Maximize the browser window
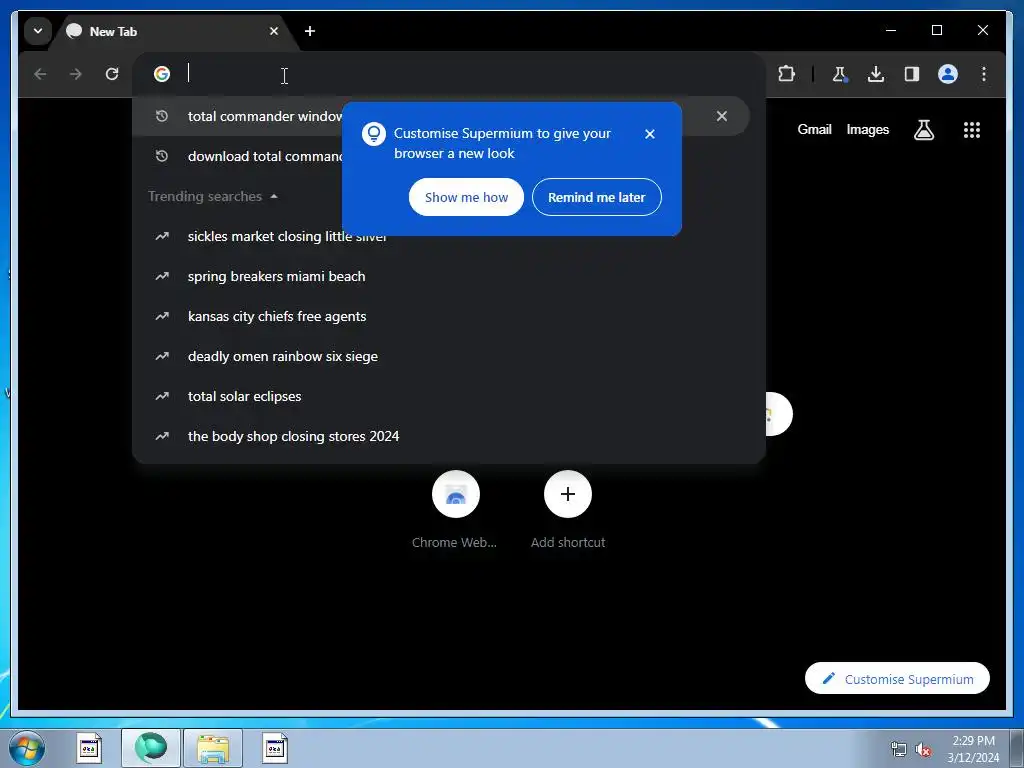The width and height of the screenshot is (1024, 768). (936, 31)
